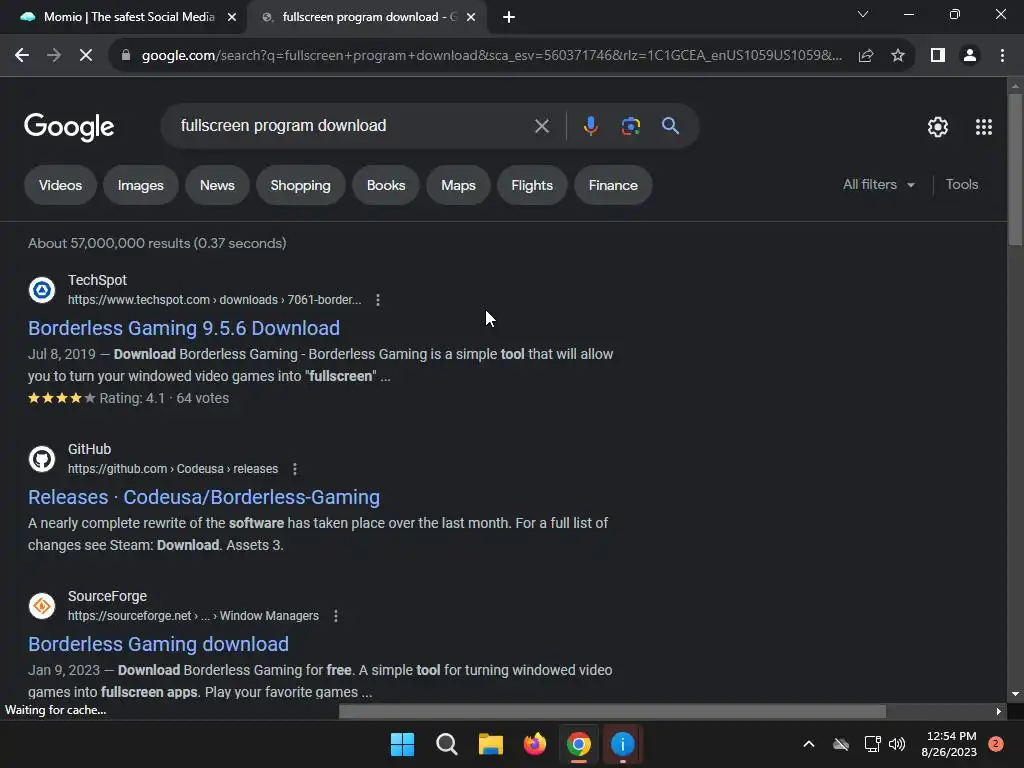Go back to the previous page
The image size is (1024, 768).
pyautogui.click(x=22, y=56)
